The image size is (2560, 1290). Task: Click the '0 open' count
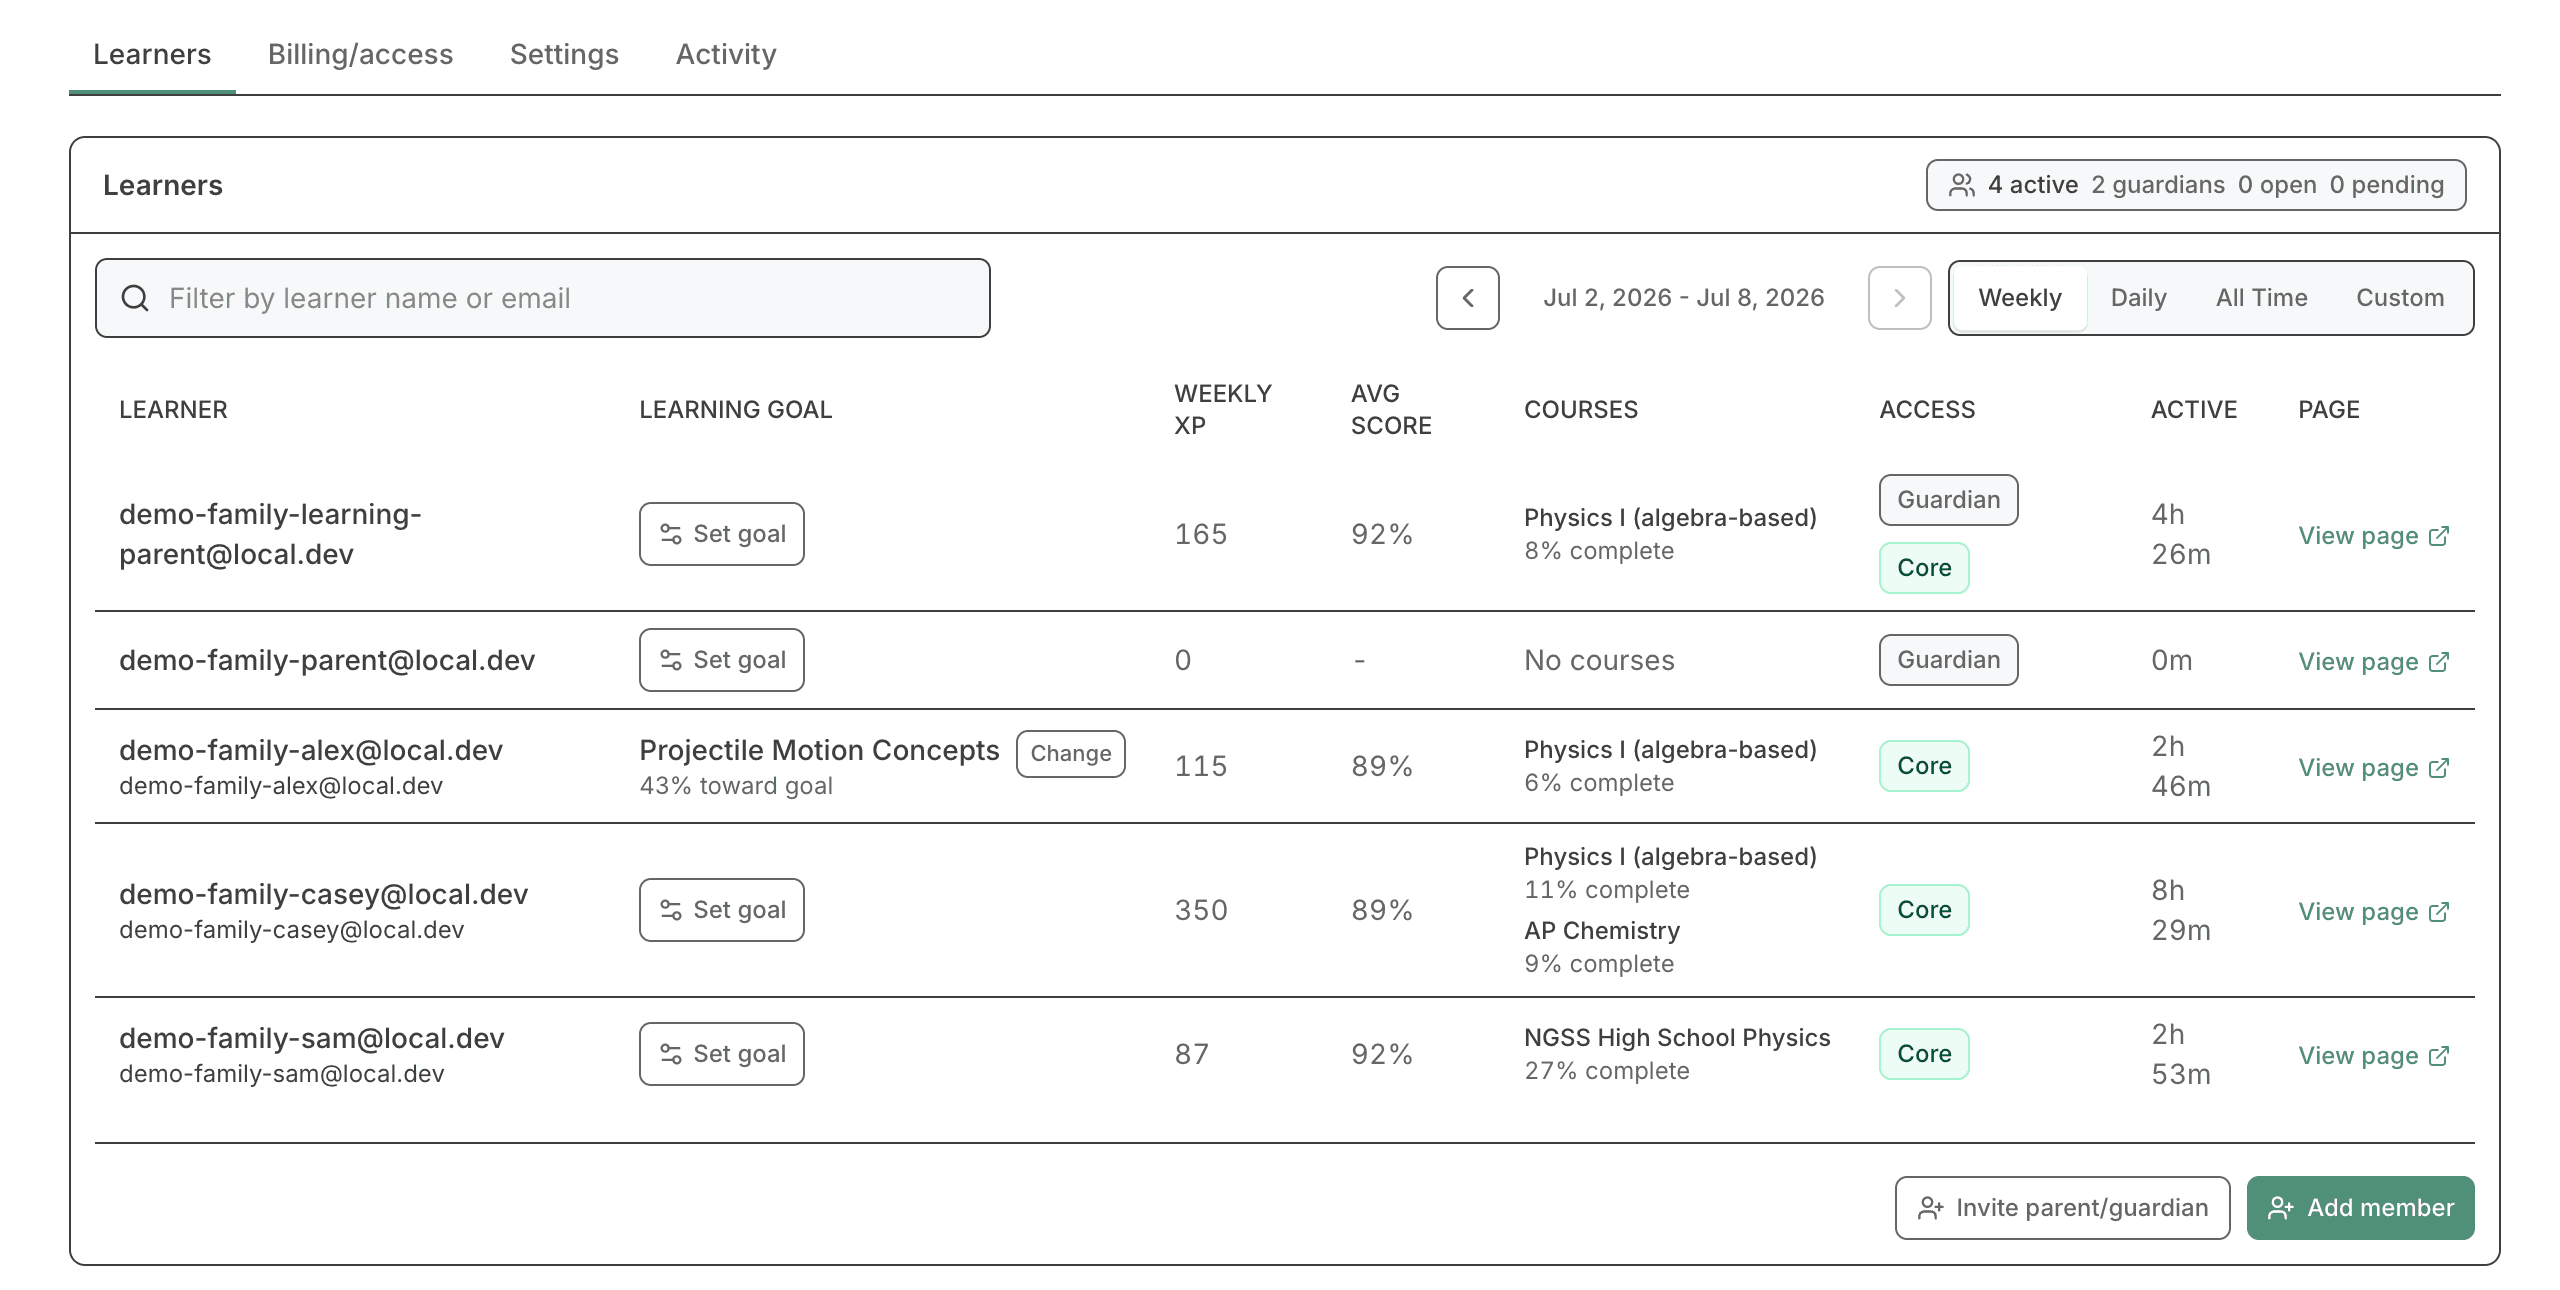coord(2277,185)
